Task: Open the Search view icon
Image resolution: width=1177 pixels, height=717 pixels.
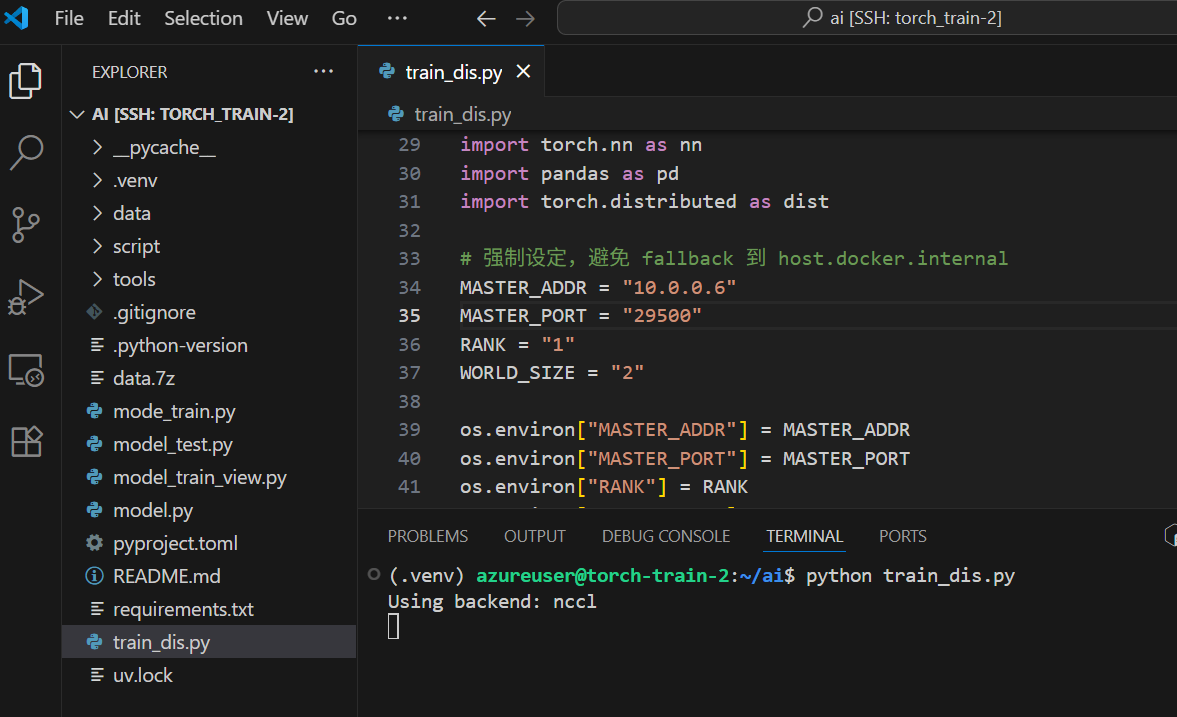Action: click(26, 153)
